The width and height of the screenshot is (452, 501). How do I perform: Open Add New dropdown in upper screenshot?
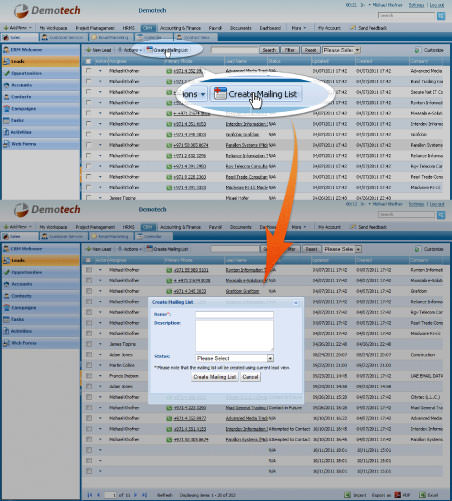pyautogui.click(x=17, y=28)
